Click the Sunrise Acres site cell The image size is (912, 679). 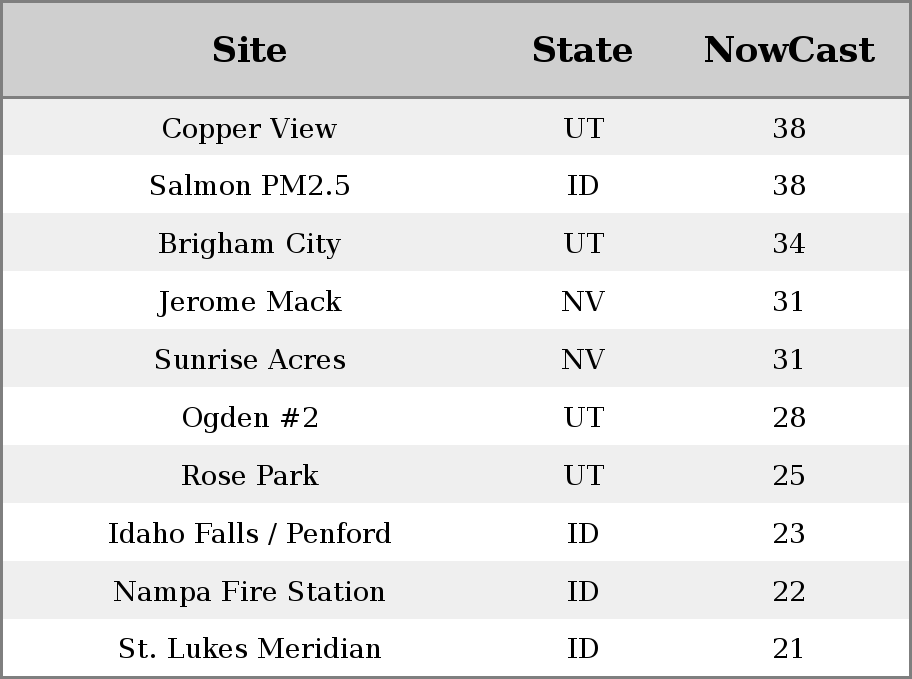point(250,360)
